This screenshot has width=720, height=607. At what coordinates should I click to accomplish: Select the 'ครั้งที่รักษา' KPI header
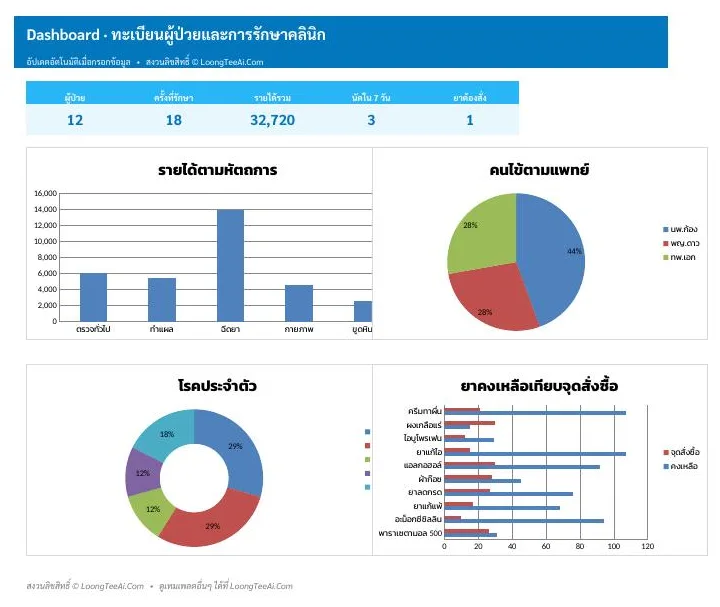coord(174,98)
